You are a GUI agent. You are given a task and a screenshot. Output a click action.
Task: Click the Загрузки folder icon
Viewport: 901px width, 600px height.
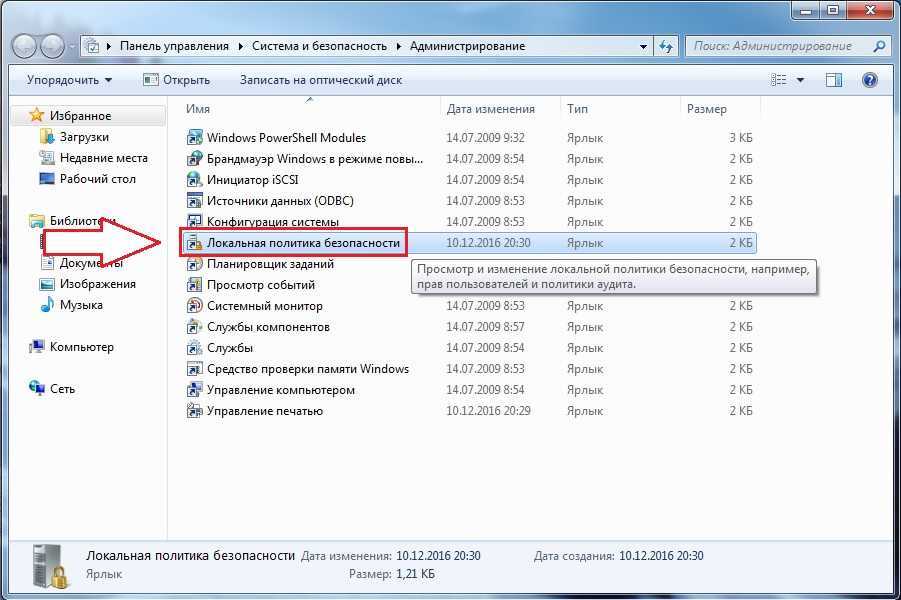coord(47,137)
